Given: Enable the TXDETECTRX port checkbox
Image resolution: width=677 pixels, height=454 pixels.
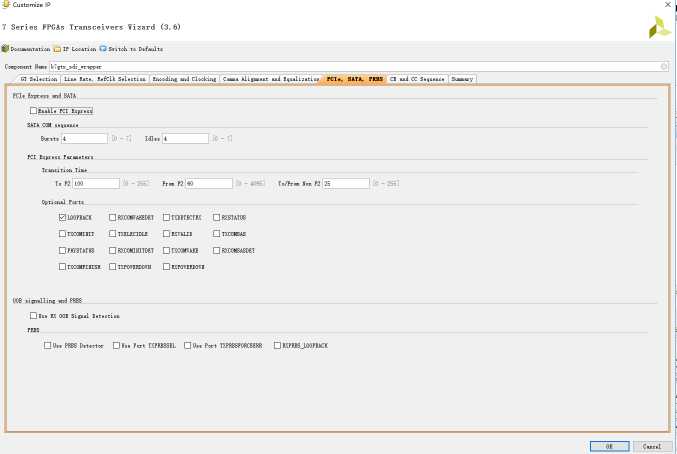Looking at the screenshot, I should tap(166, 217).
